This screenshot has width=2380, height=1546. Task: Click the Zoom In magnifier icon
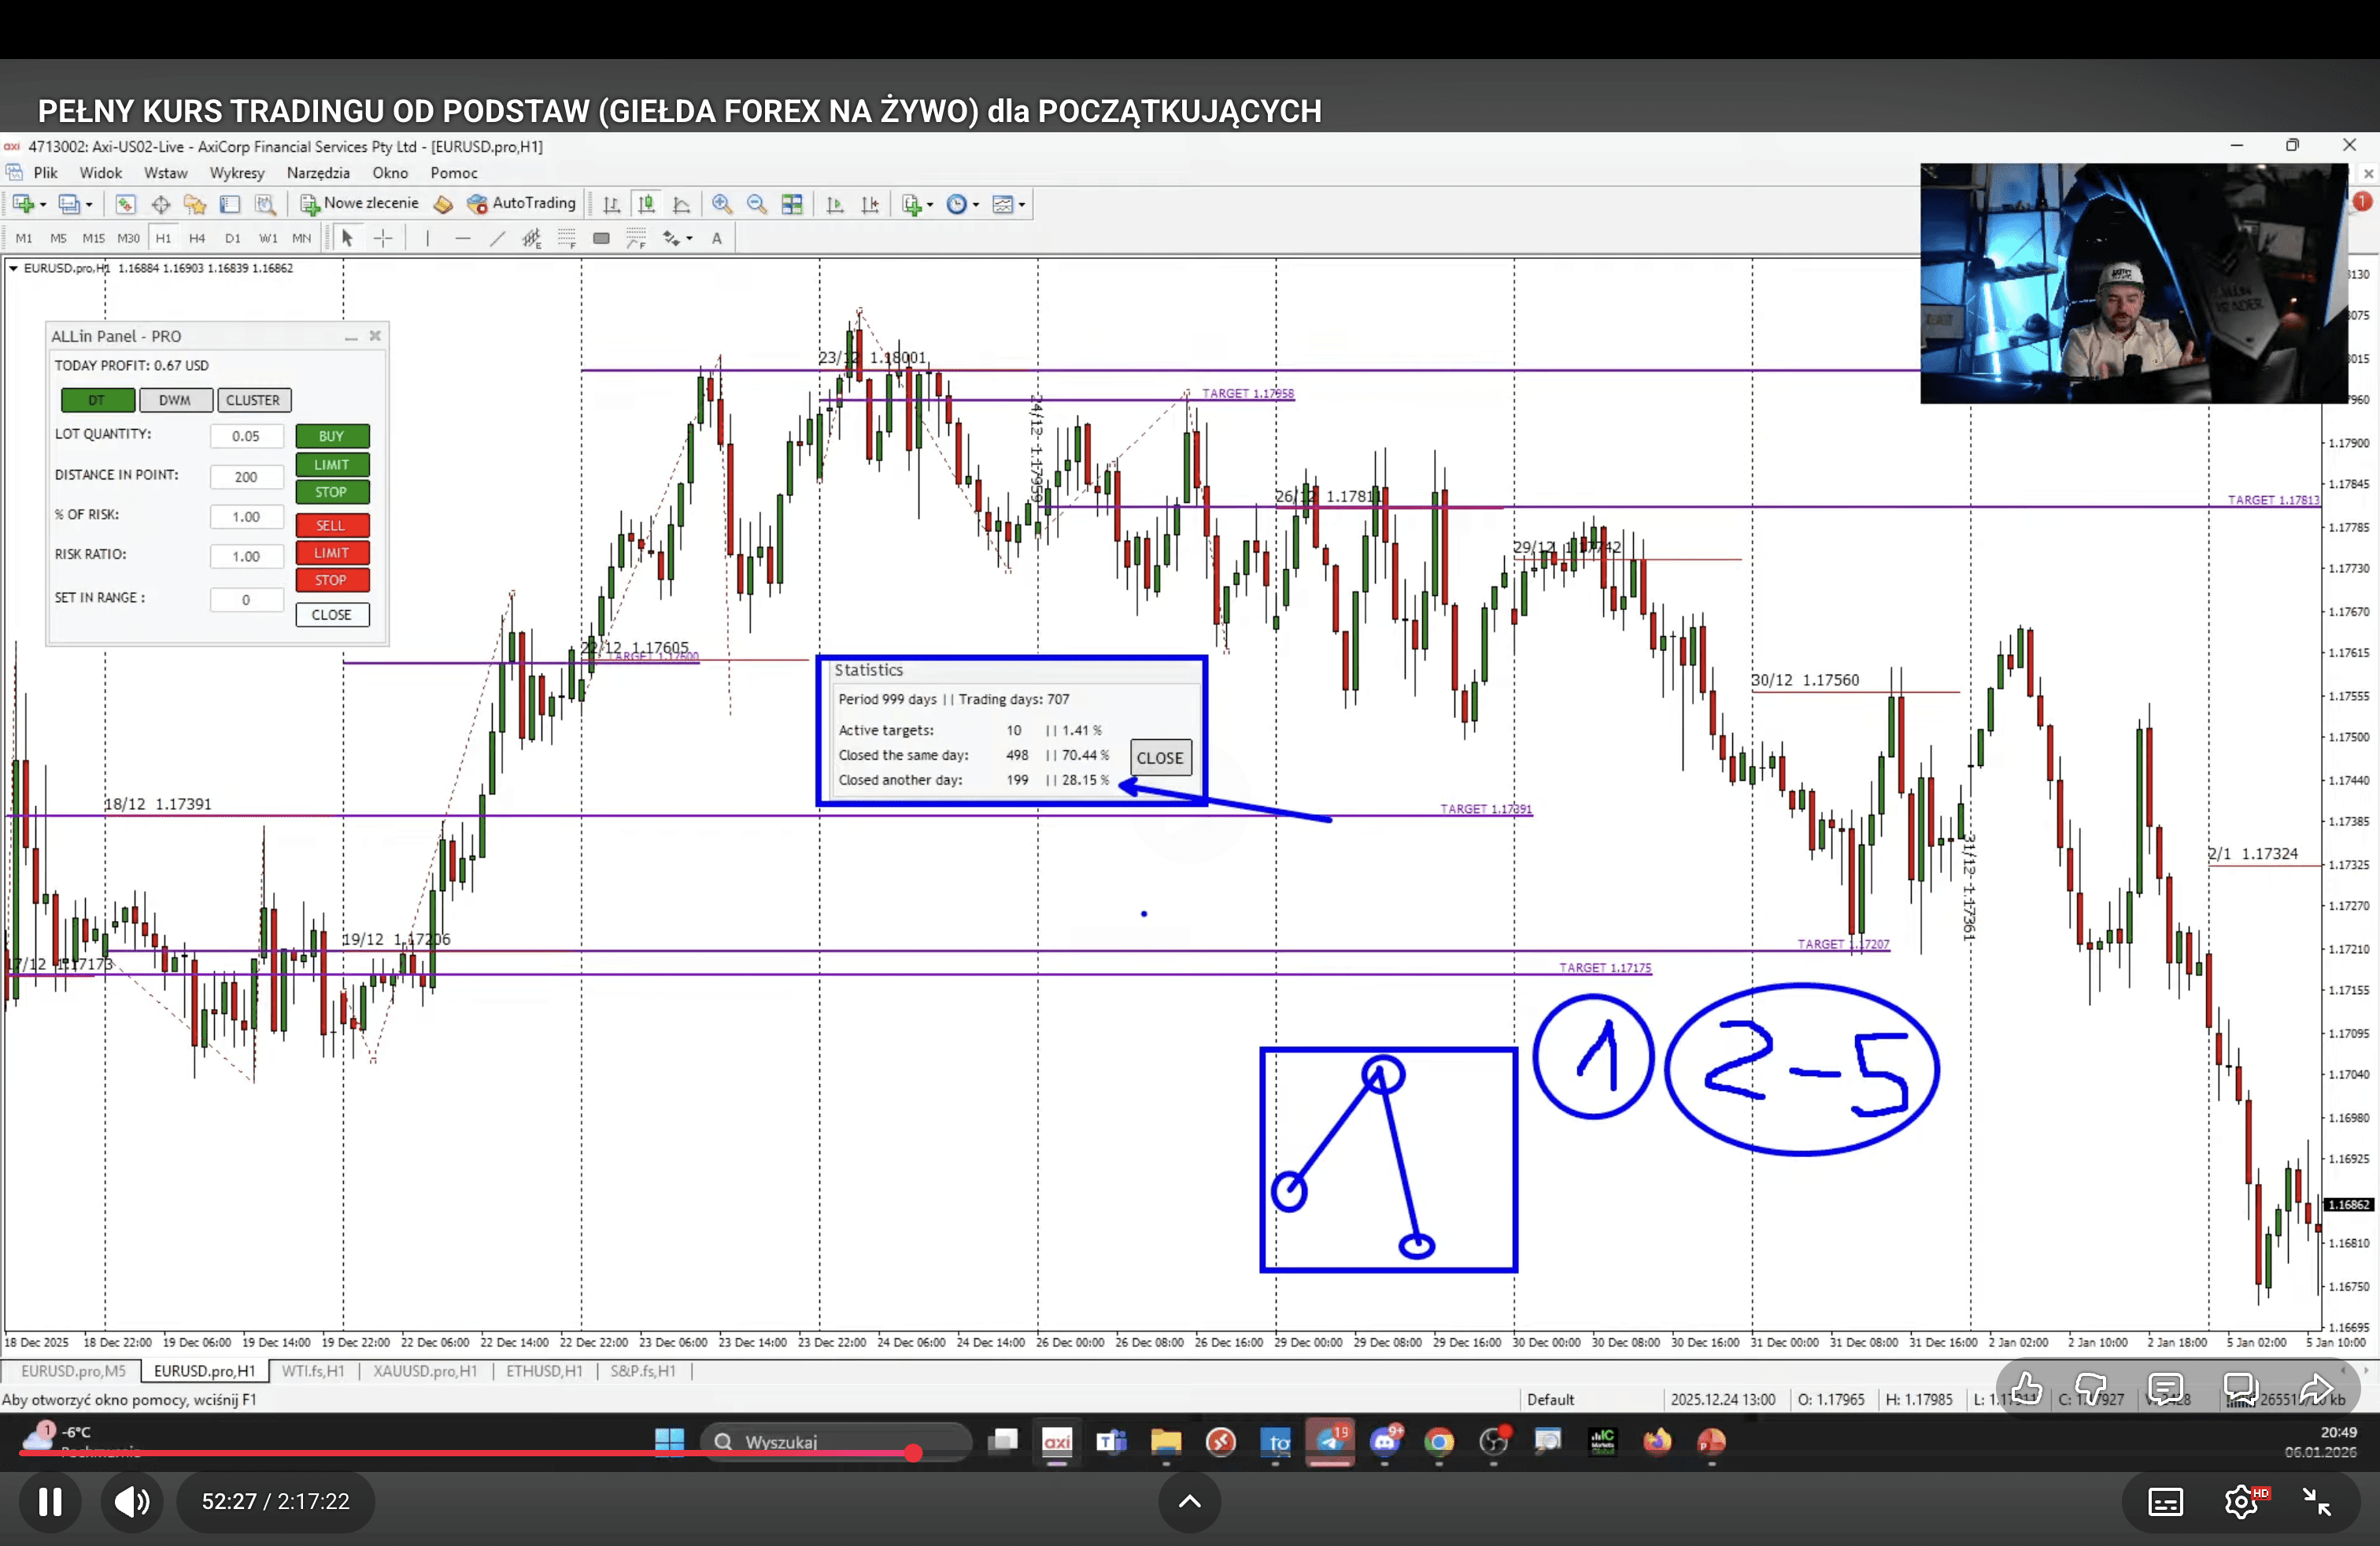tap(721, 204)
